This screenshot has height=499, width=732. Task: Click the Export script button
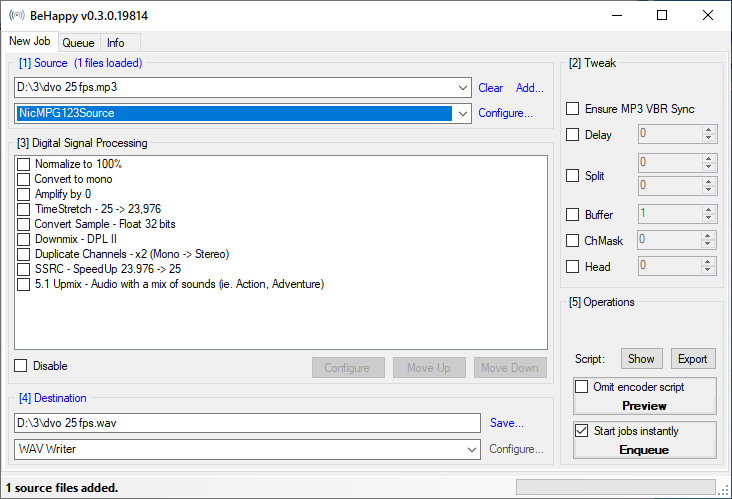693,358
